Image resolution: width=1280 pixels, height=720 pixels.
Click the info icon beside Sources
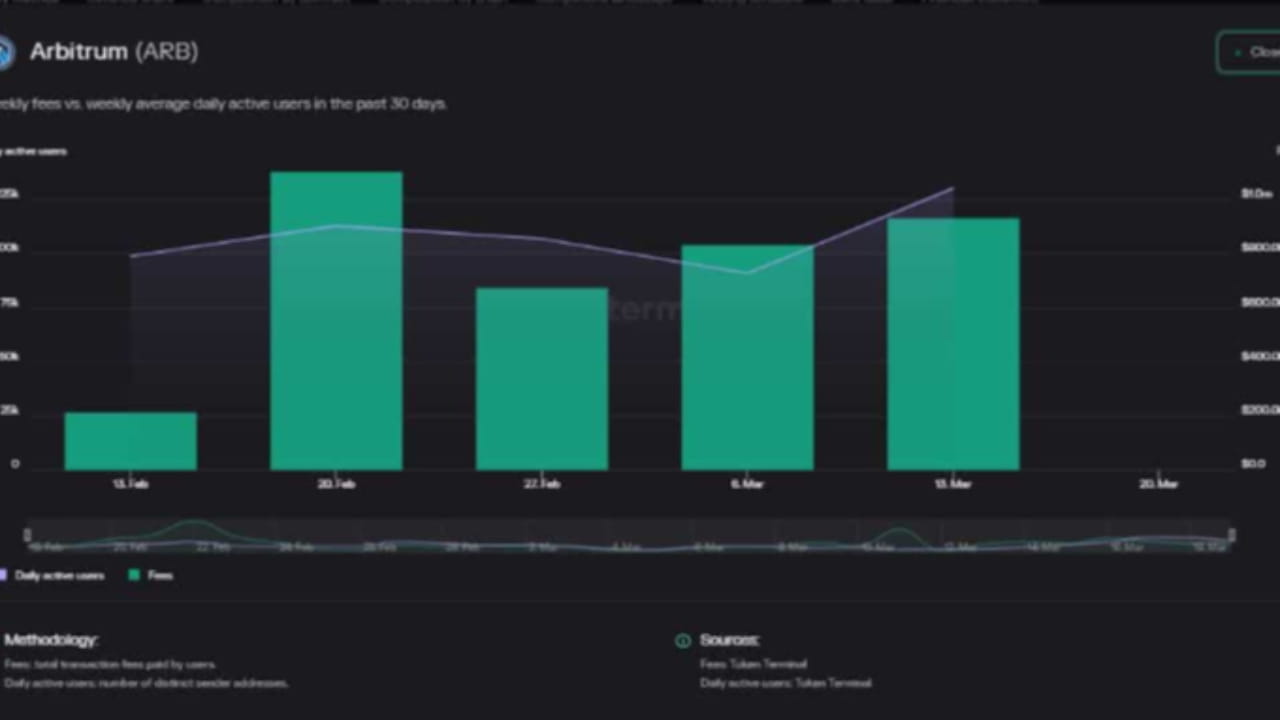(683, 640)
